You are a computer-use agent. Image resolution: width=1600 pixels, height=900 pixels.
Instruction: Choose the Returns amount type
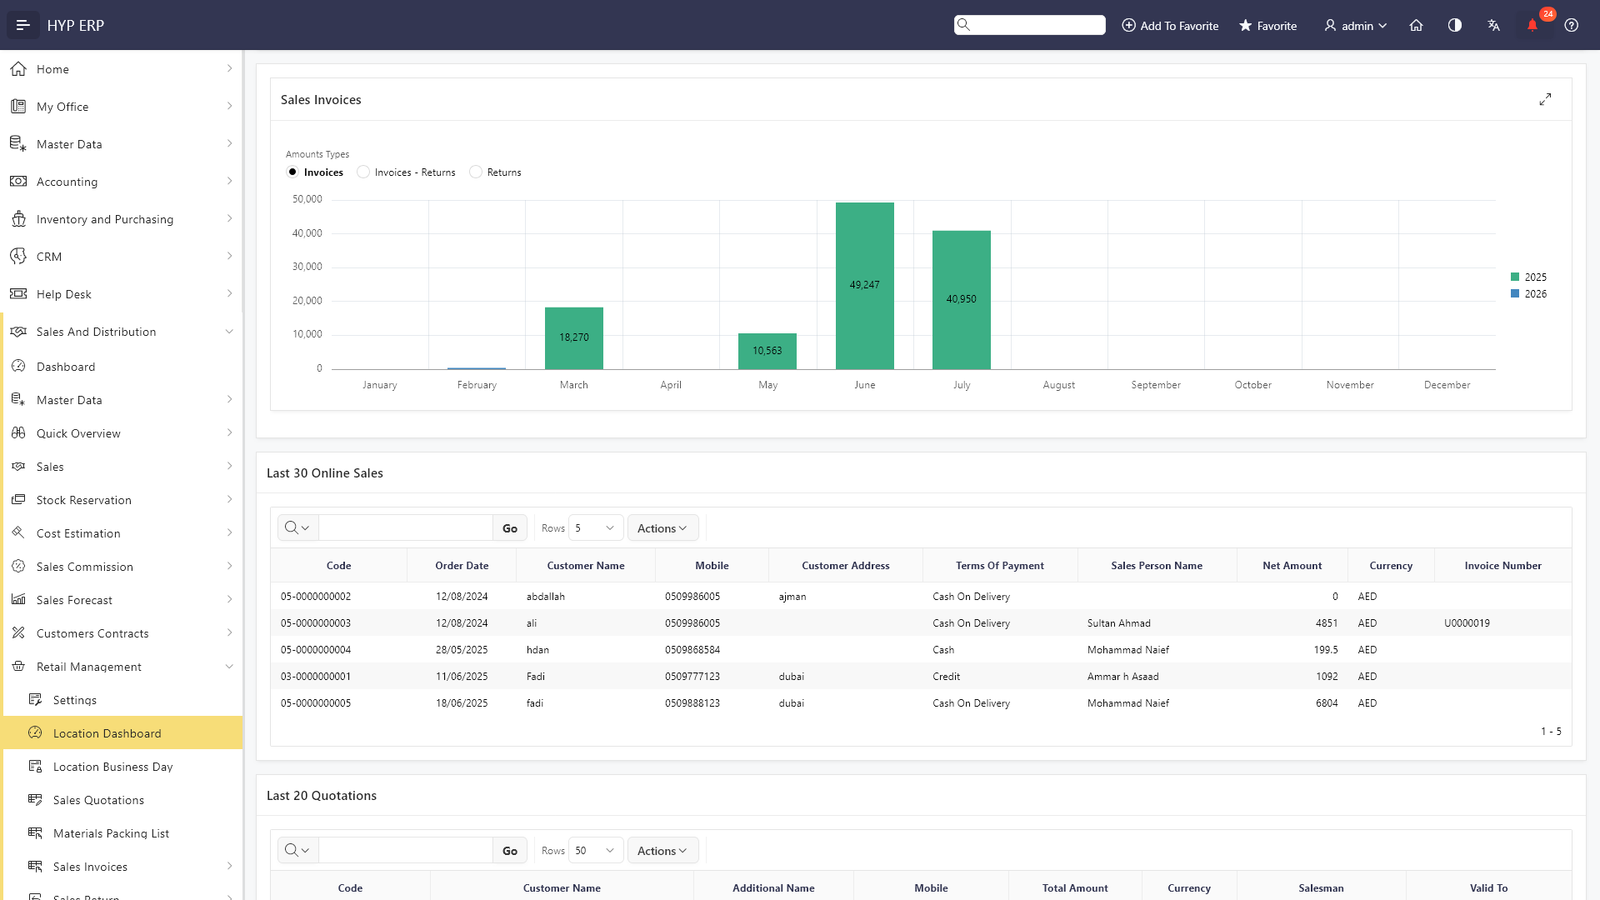click(x=476, y=172)
